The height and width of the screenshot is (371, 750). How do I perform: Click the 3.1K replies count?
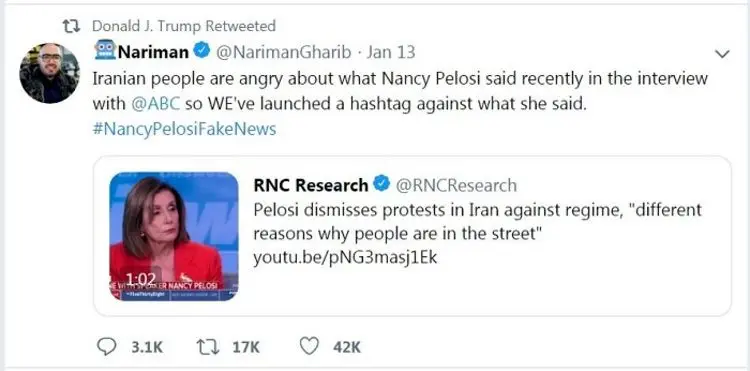point(147,347)
